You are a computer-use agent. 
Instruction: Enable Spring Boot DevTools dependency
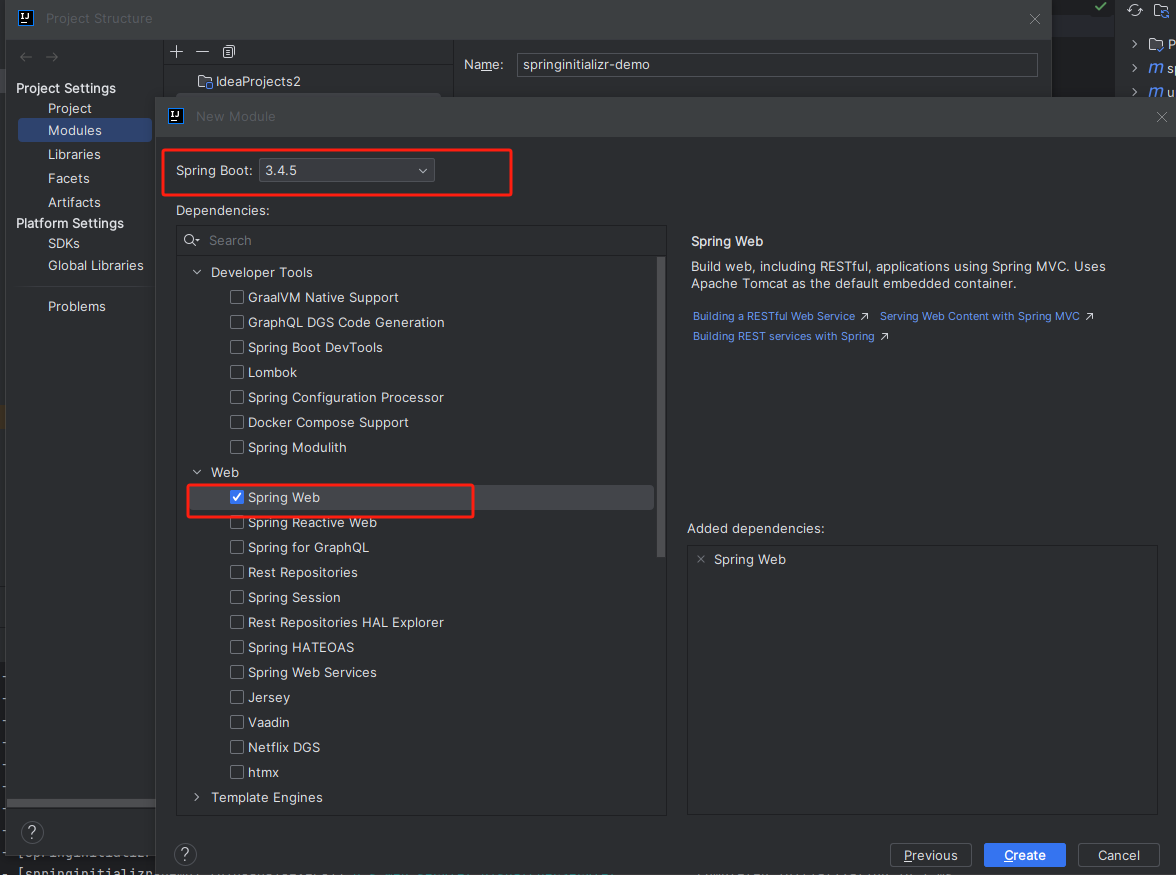coord(237,347)
